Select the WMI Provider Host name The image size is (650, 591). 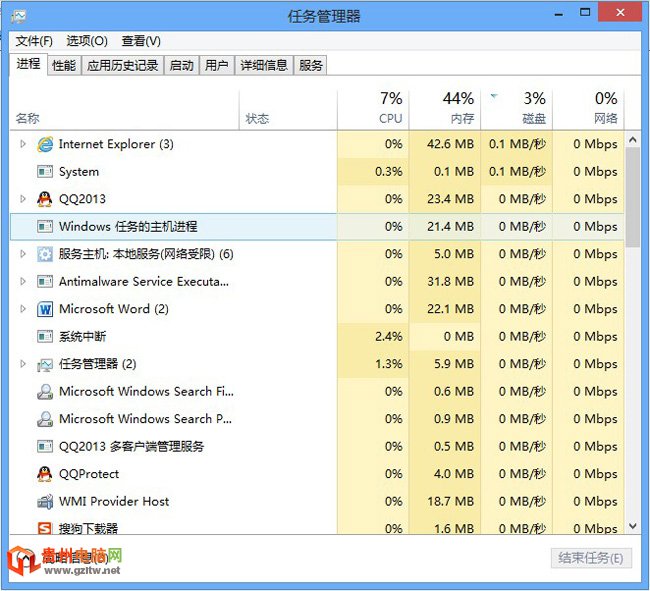[114, 501]
